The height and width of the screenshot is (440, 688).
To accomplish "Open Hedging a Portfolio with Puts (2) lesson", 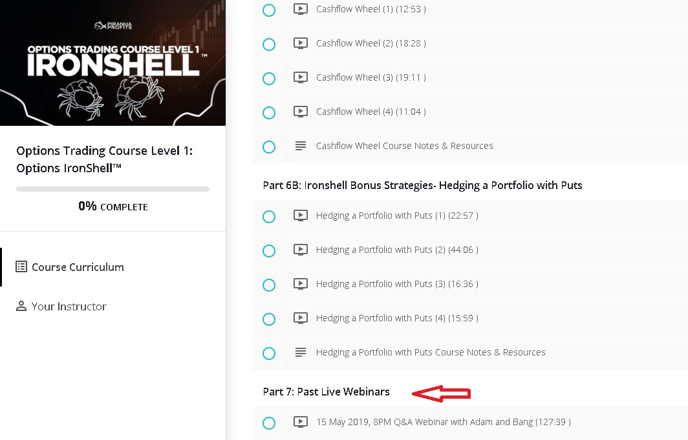I will click(397, 250).
